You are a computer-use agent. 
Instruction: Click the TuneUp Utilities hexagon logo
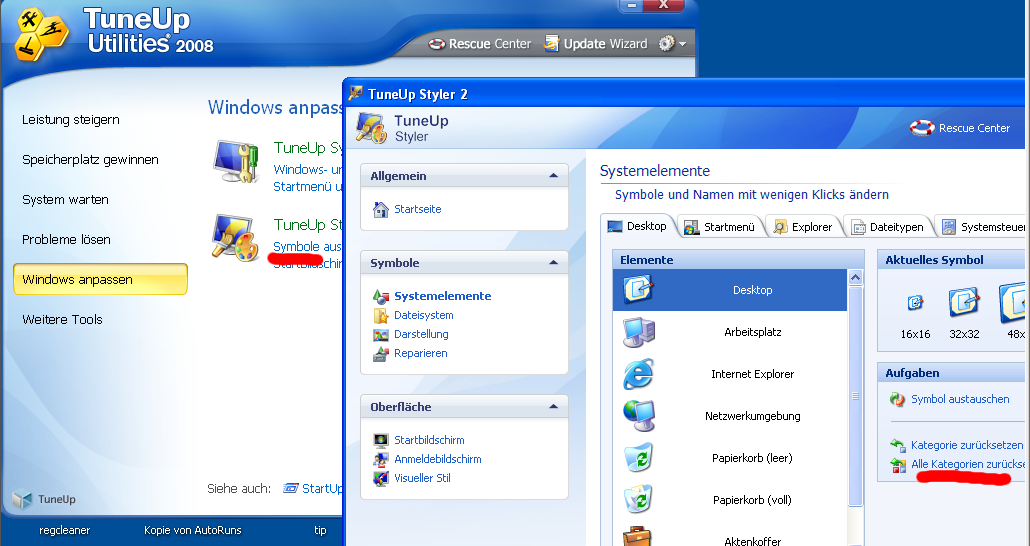click(x=41, y=34)
